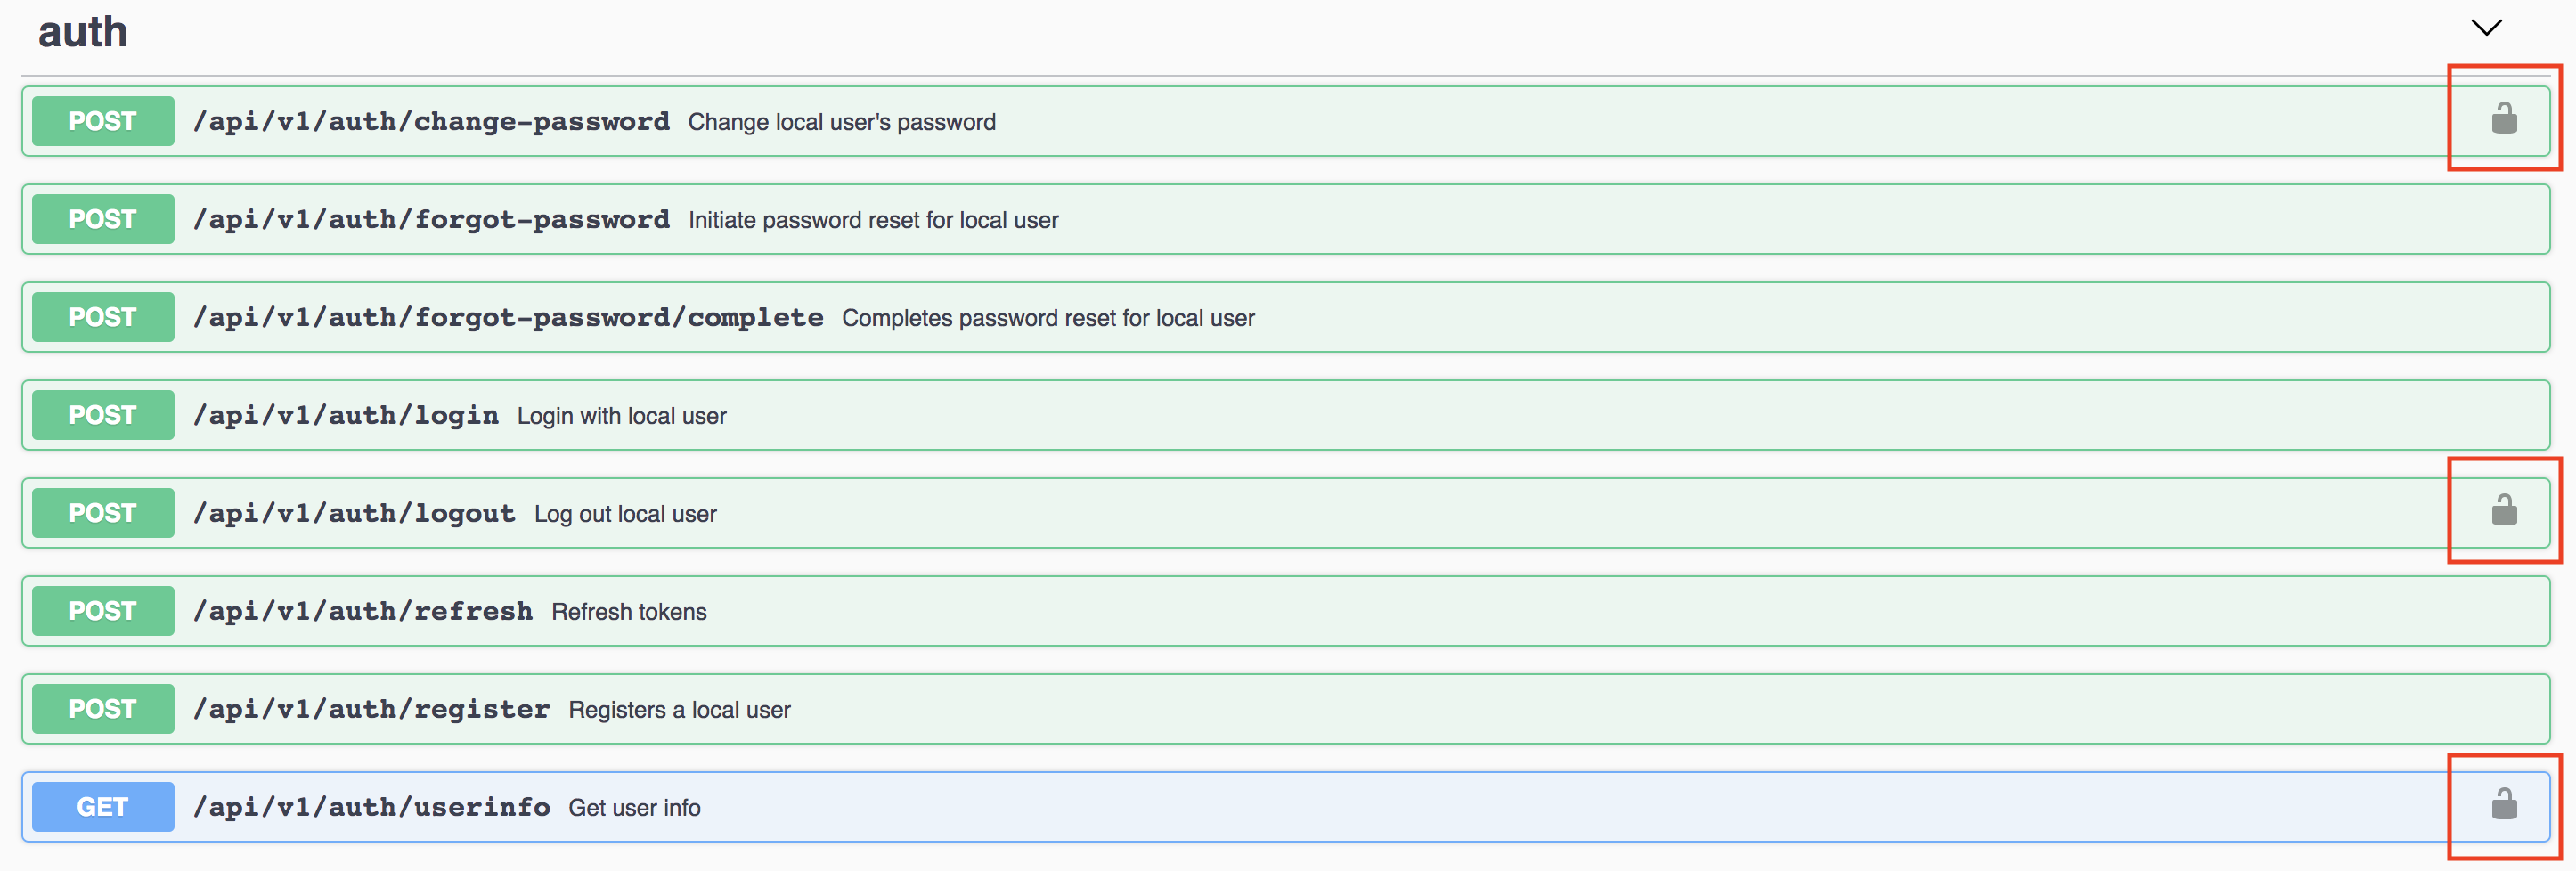Click the 'Login with local user' description
Screen dimensions: 2576x871
point(621,415)
